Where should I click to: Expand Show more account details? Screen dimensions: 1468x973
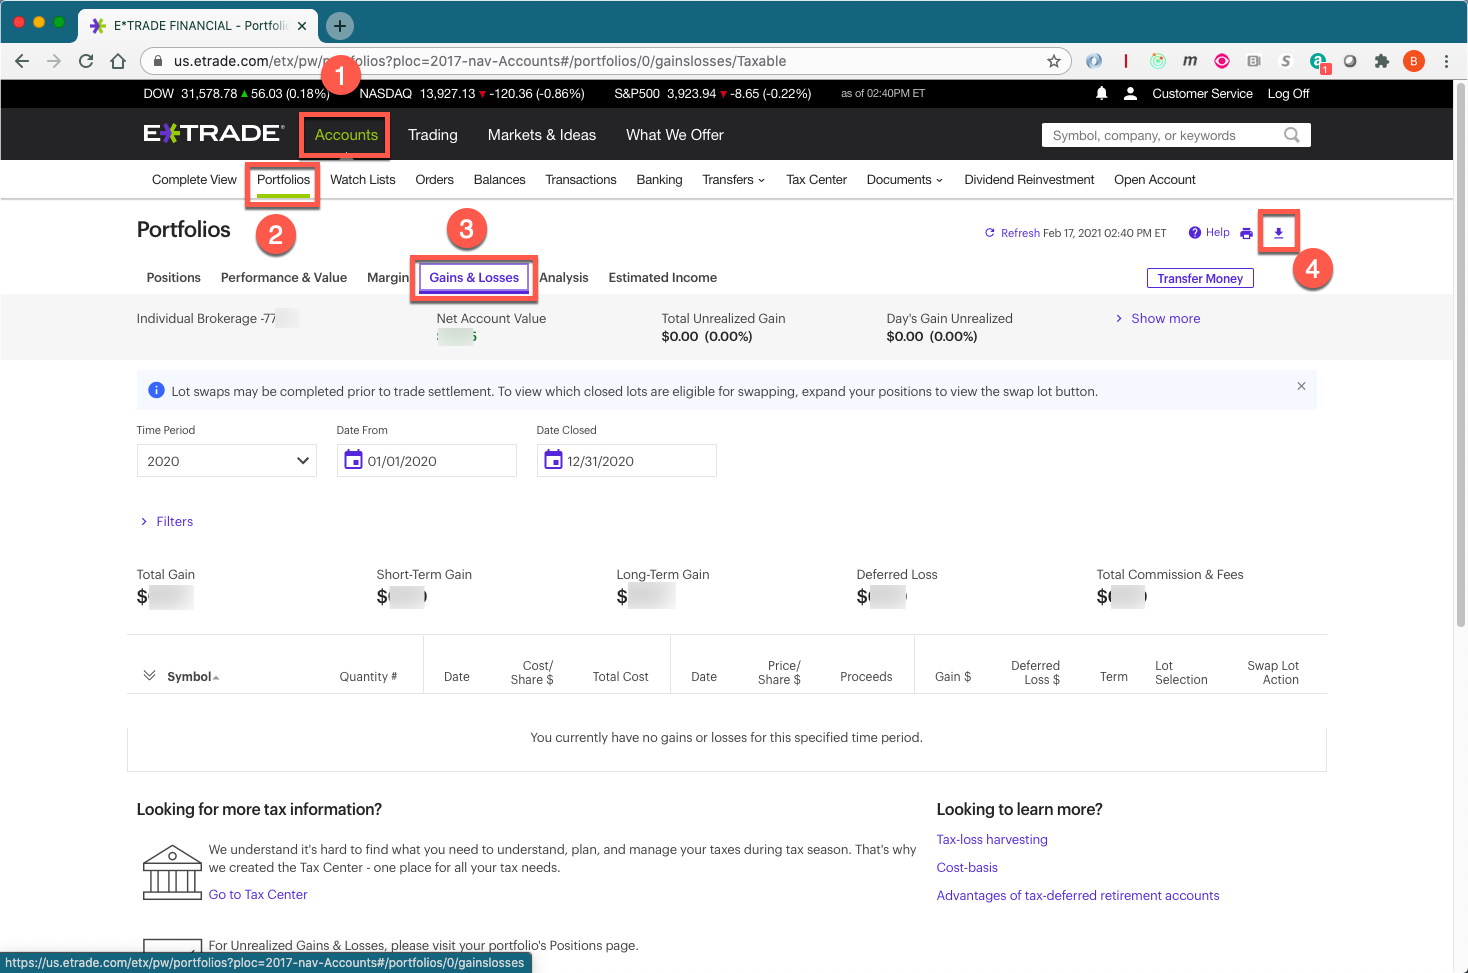[1158, 318]
